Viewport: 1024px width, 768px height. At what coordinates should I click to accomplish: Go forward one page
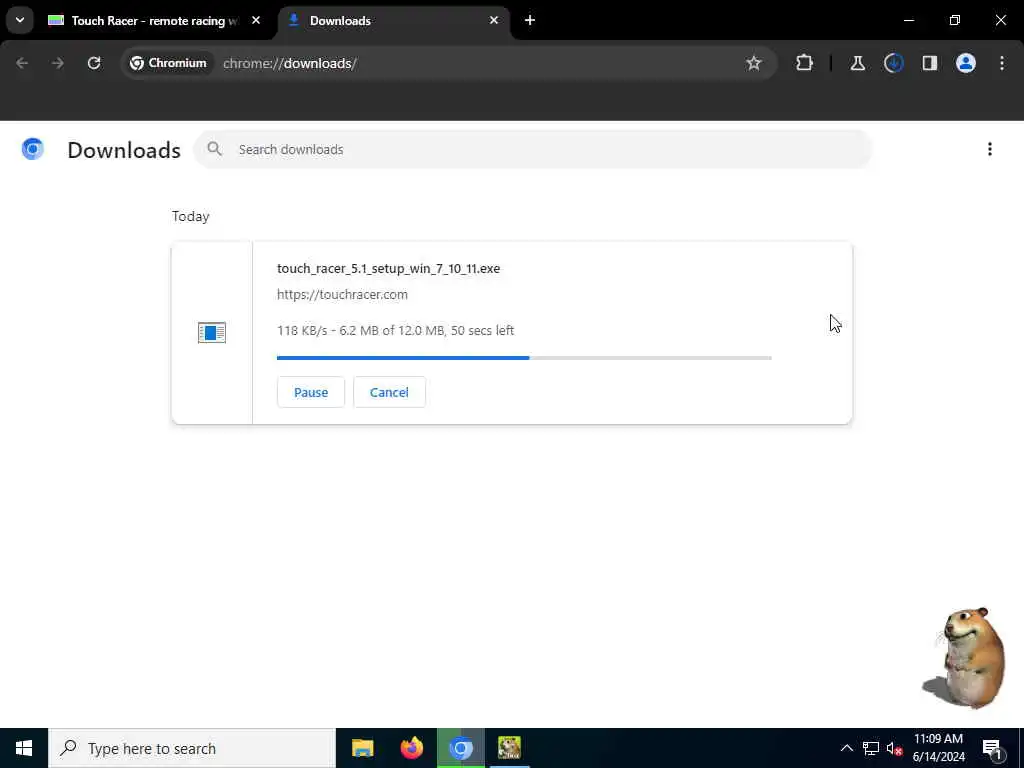pyautogui.click(x=58, y=63)
